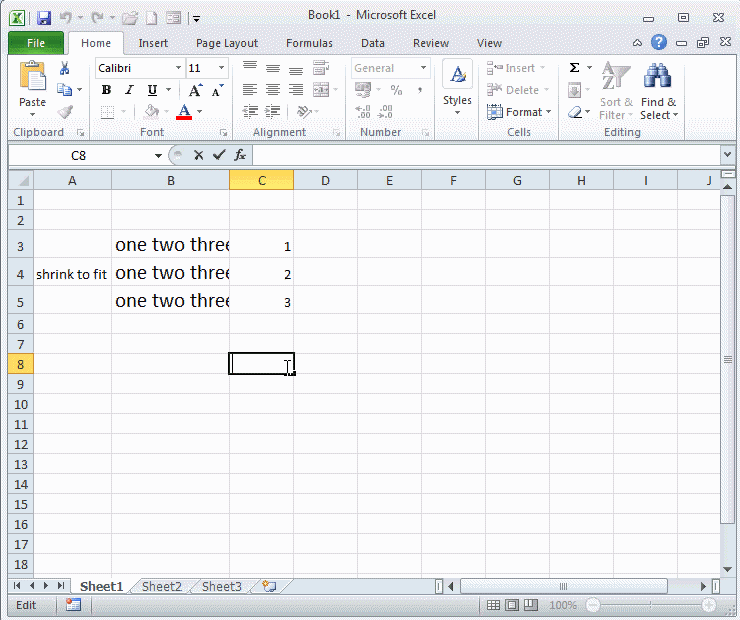This screenshot has width=740, height=620.
Task: Select the Format Painter brush
Action: pyautogui.click(x=65, y=112)
